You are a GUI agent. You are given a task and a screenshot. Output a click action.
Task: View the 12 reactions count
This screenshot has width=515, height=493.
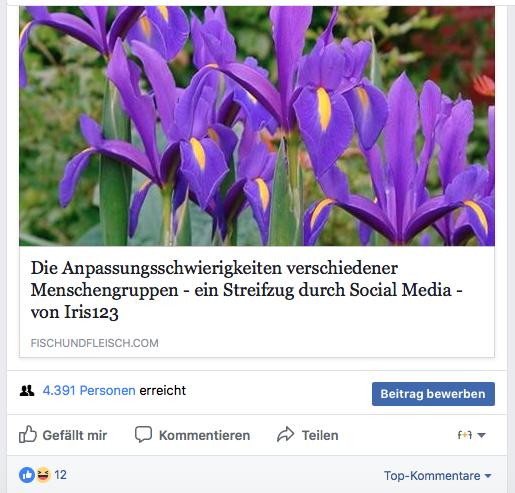[x=60, y=475]
